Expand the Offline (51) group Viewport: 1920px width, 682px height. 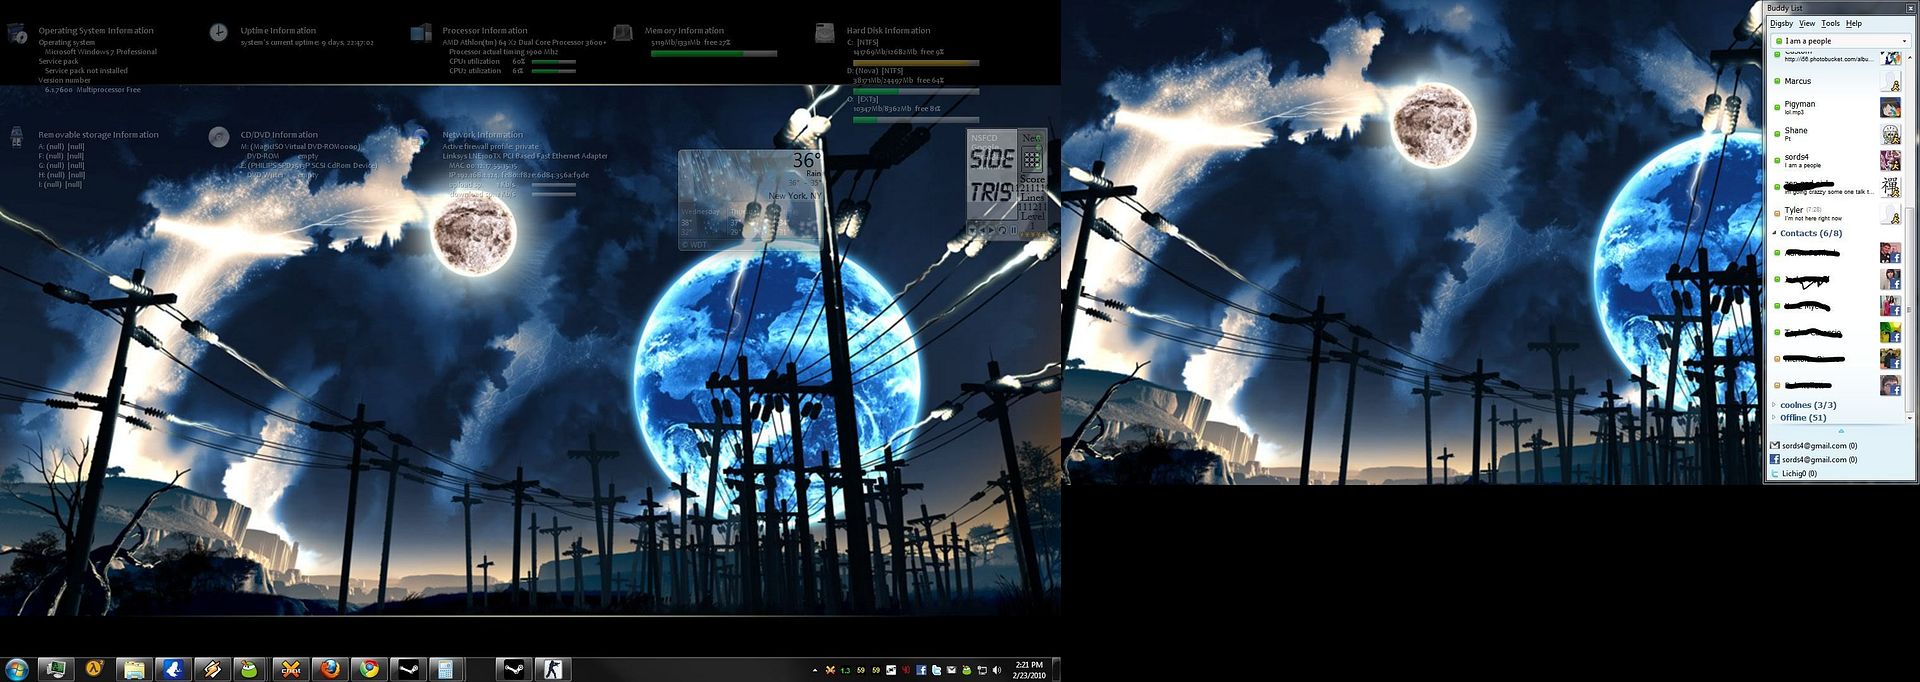click(x=1775, y=418)
